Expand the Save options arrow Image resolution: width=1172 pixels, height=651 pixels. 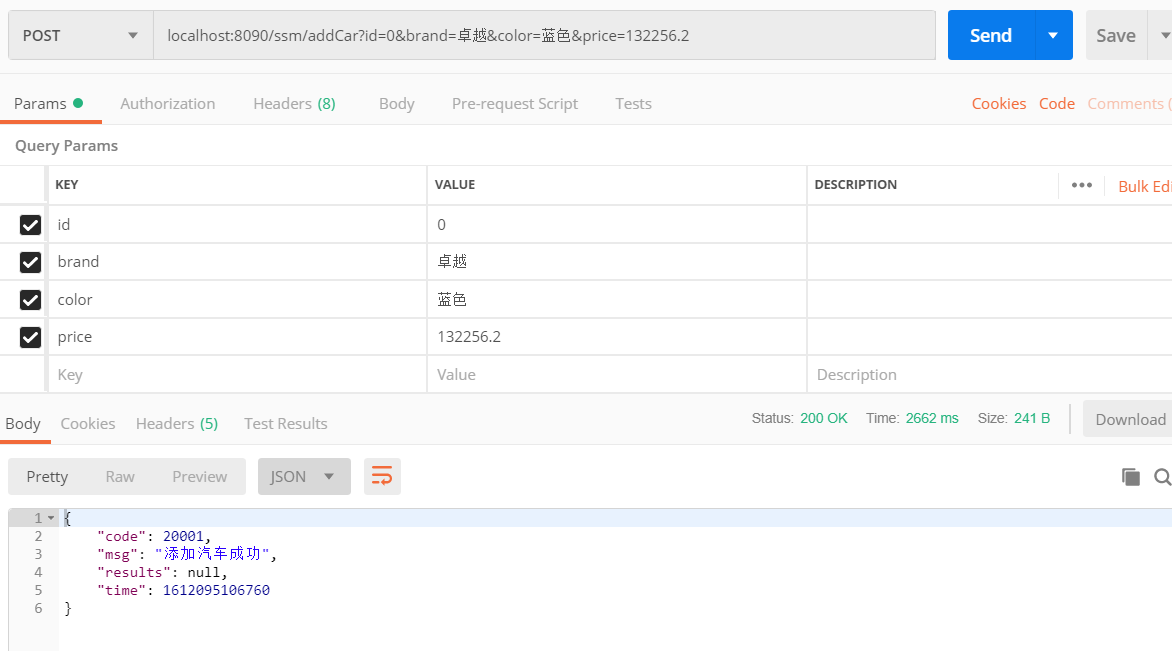pos(1164,35)
